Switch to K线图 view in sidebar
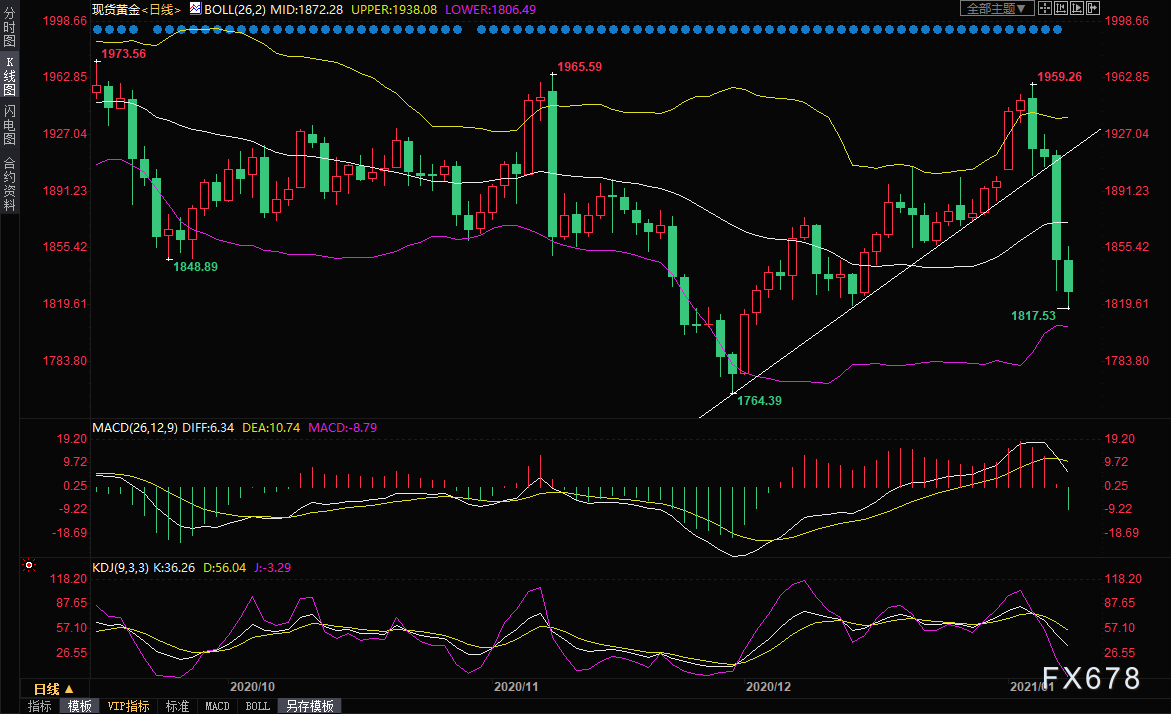 [10, 76]
